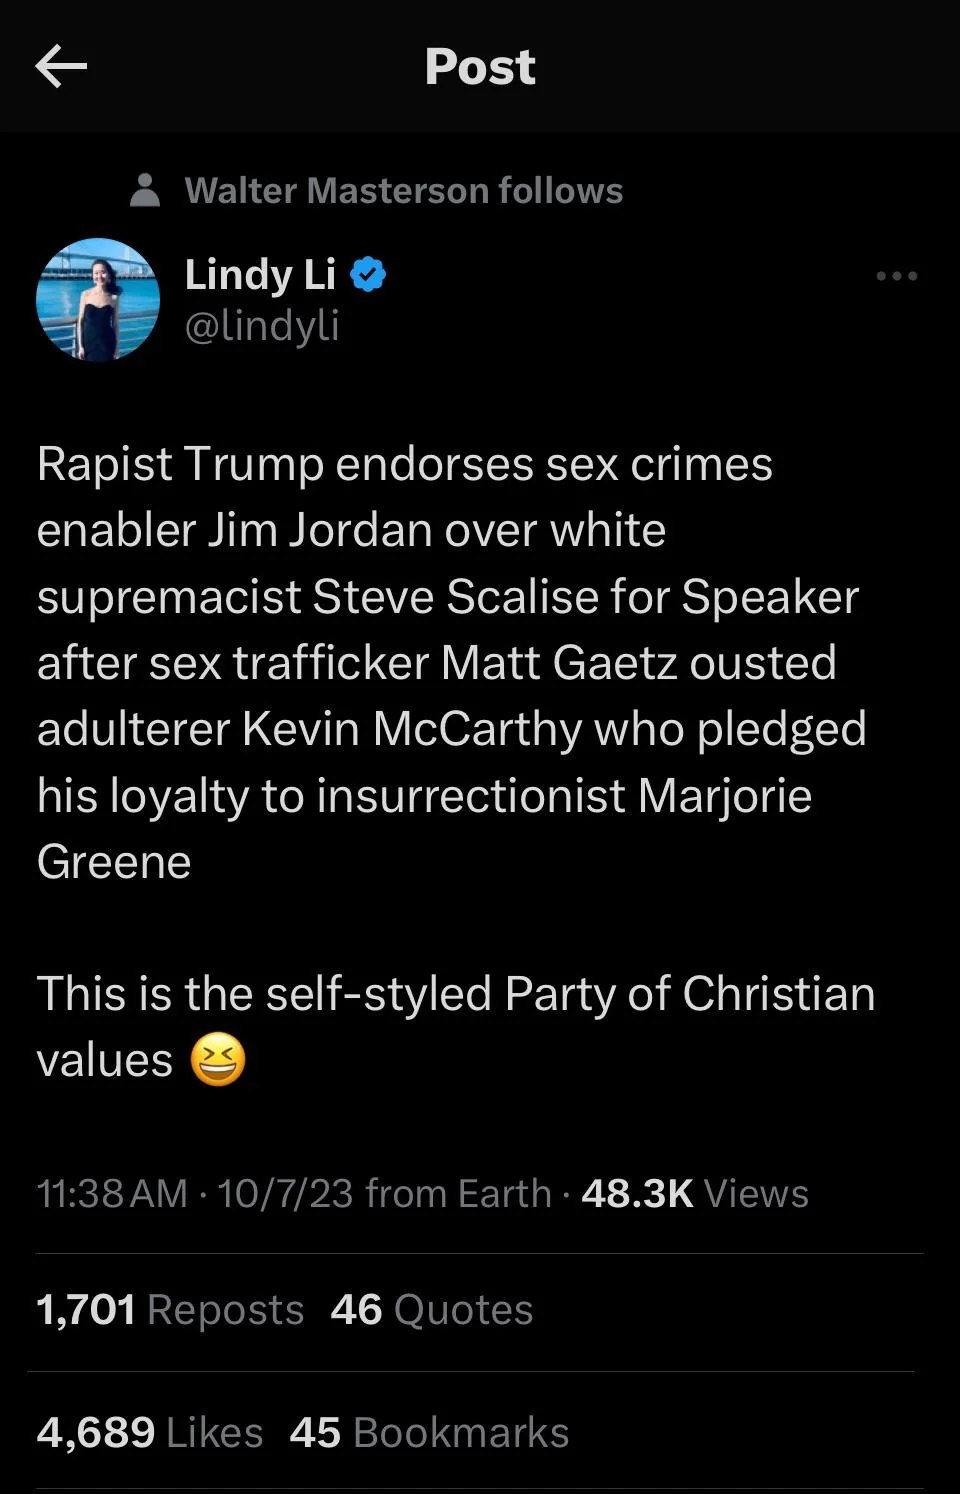Screen dimensions: 960x1494
Task: Tap the "Walter Masterson follows" label
Action: (x=403, y=190)
